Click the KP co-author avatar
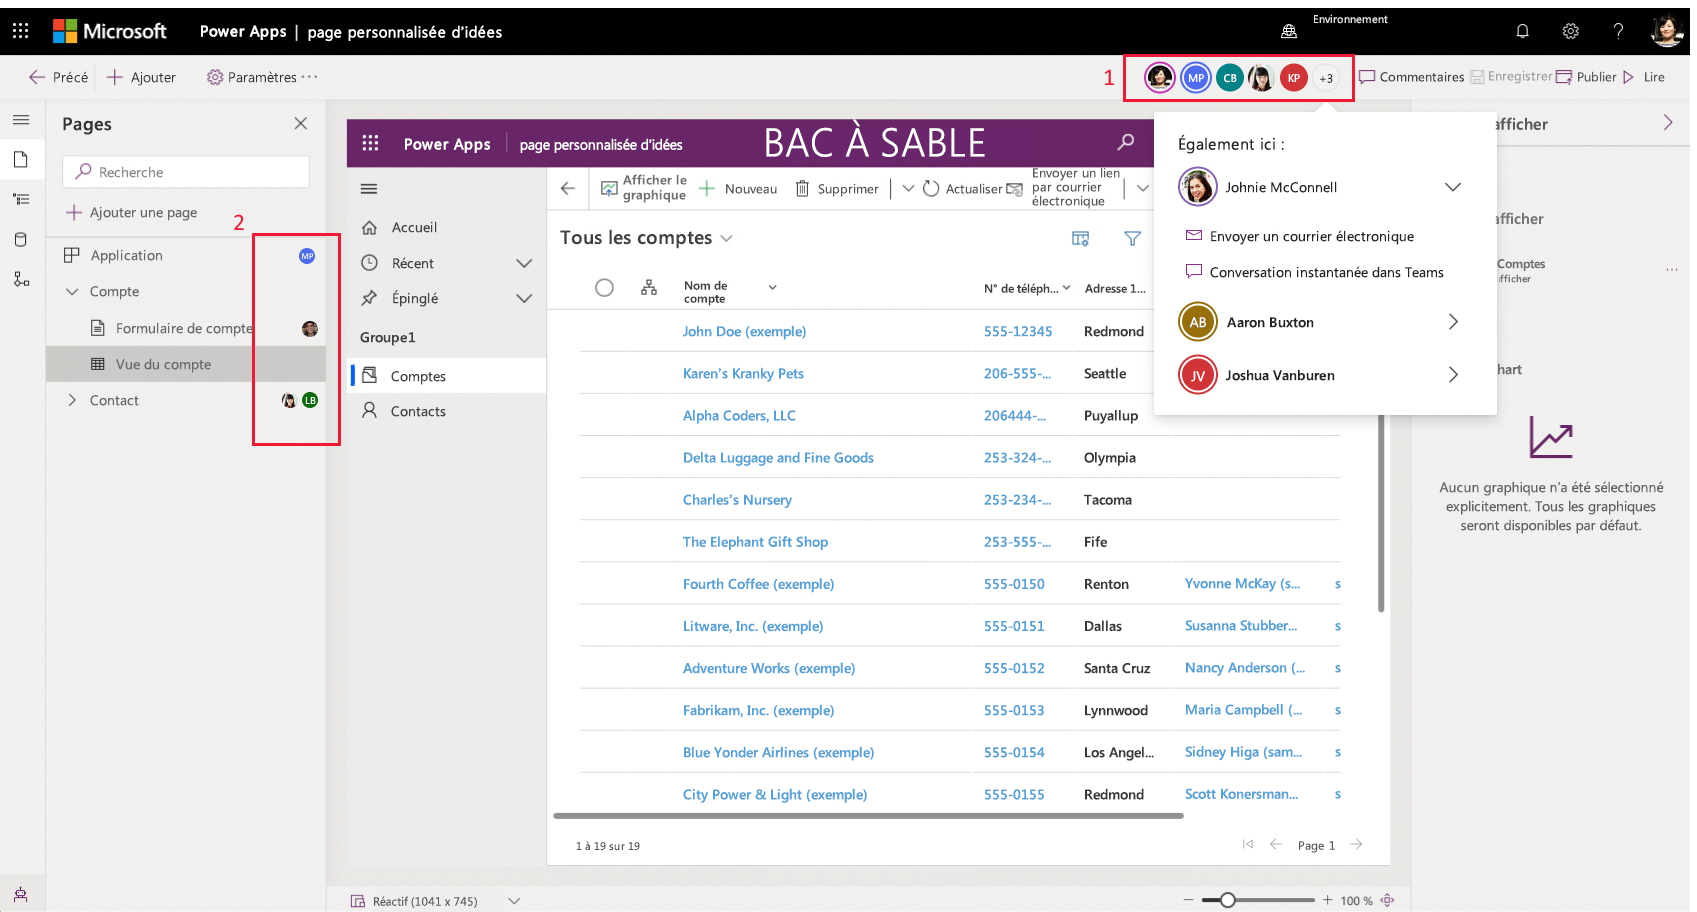 1294,77
